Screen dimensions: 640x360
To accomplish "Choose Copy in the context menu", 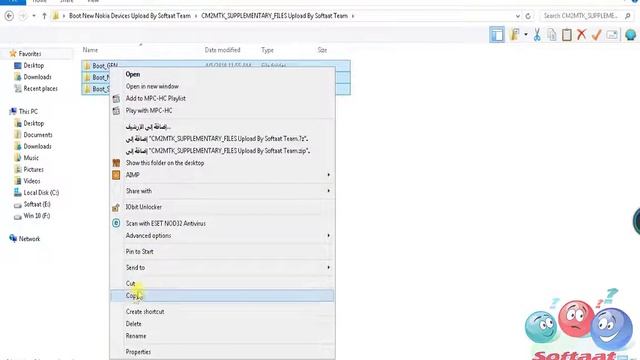I will point(222,296).
